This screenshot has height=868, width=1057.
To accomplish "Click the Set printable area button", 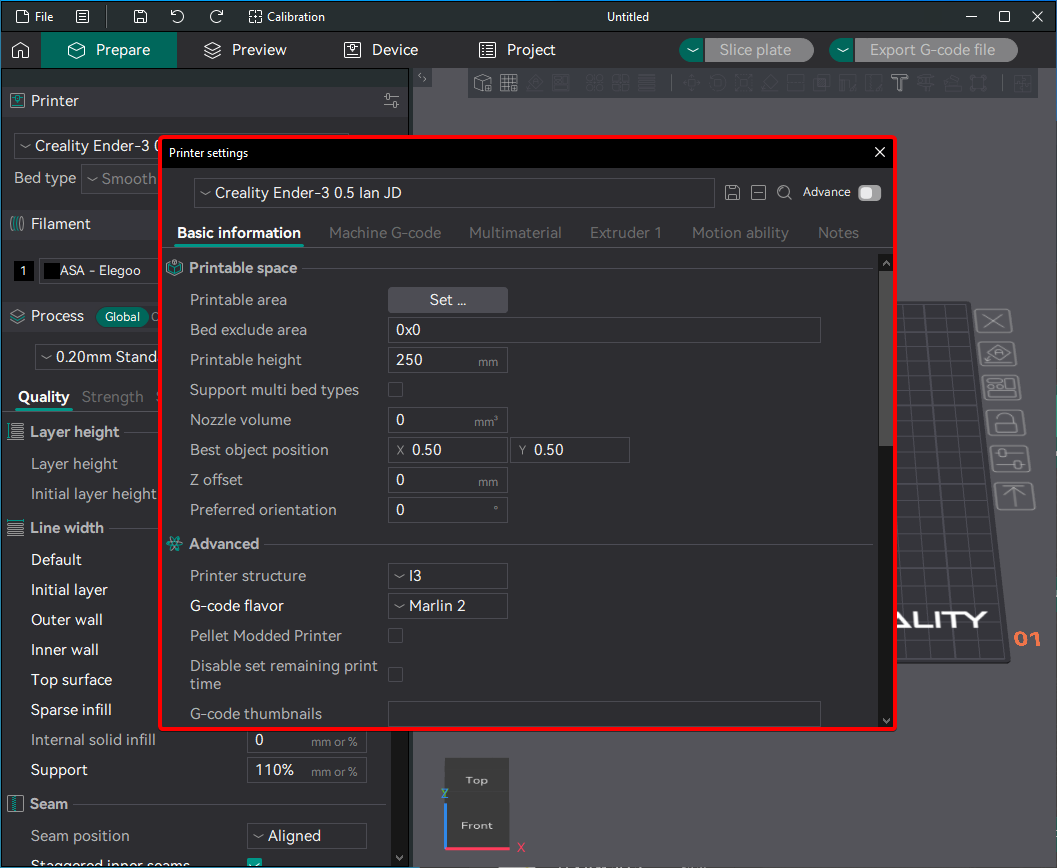I will pos(447,300).
